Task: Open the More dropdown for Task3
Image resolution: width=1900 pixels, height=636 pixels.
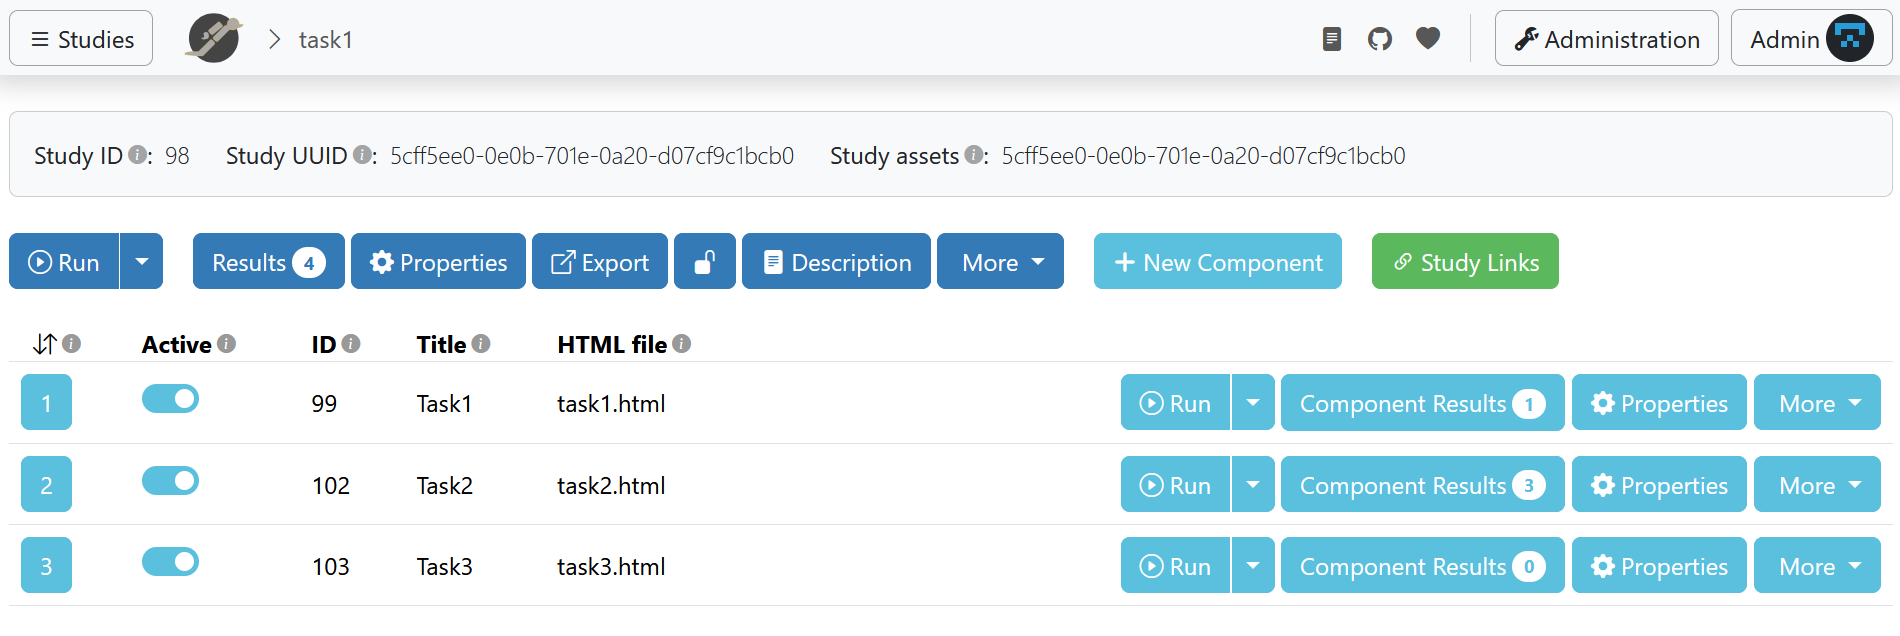Action: click(1817, 566)
